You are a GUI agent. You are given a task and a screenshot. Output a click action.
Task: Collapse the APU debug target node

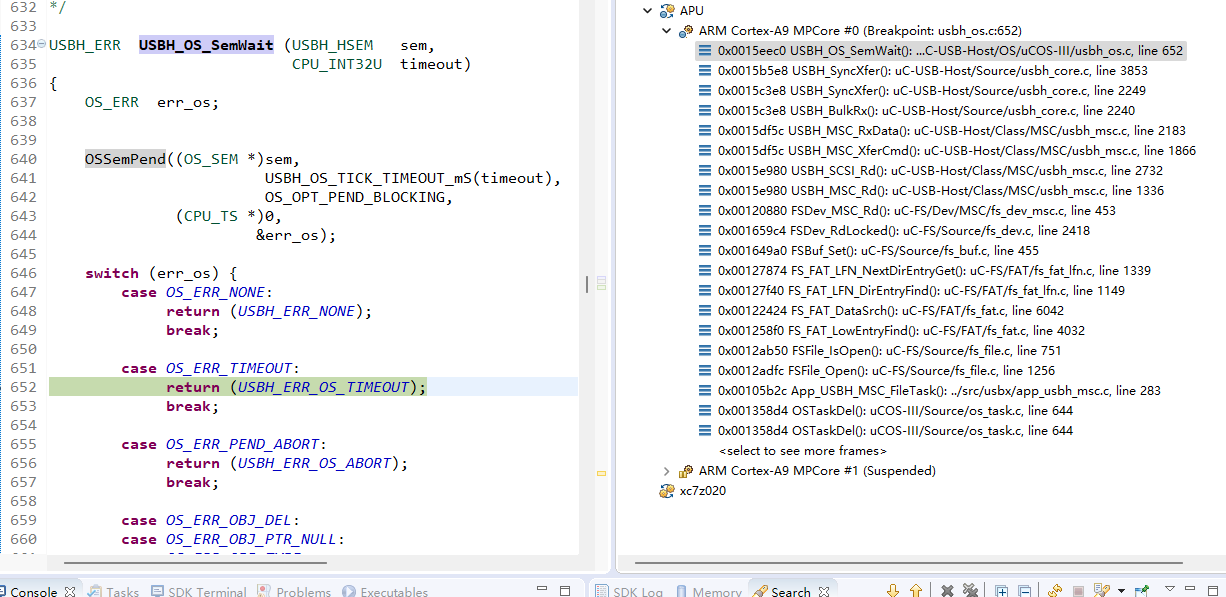click(x=648, y=11)
